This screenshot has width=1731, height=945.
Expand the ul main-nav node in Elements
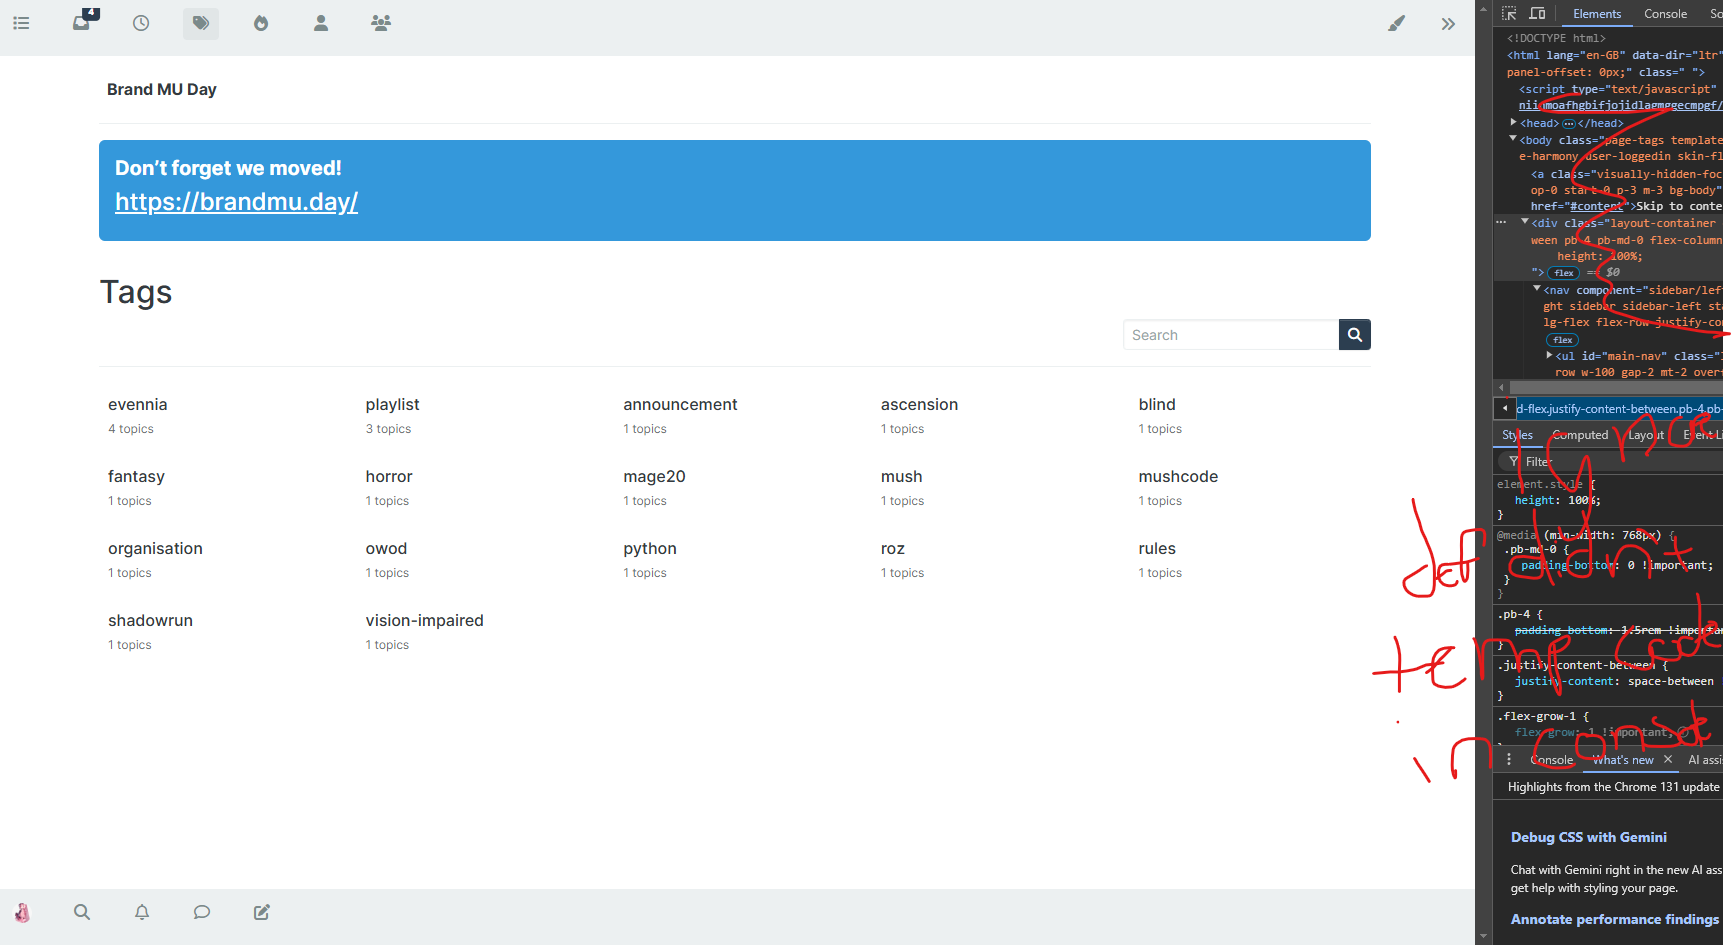click(1549, 355)
